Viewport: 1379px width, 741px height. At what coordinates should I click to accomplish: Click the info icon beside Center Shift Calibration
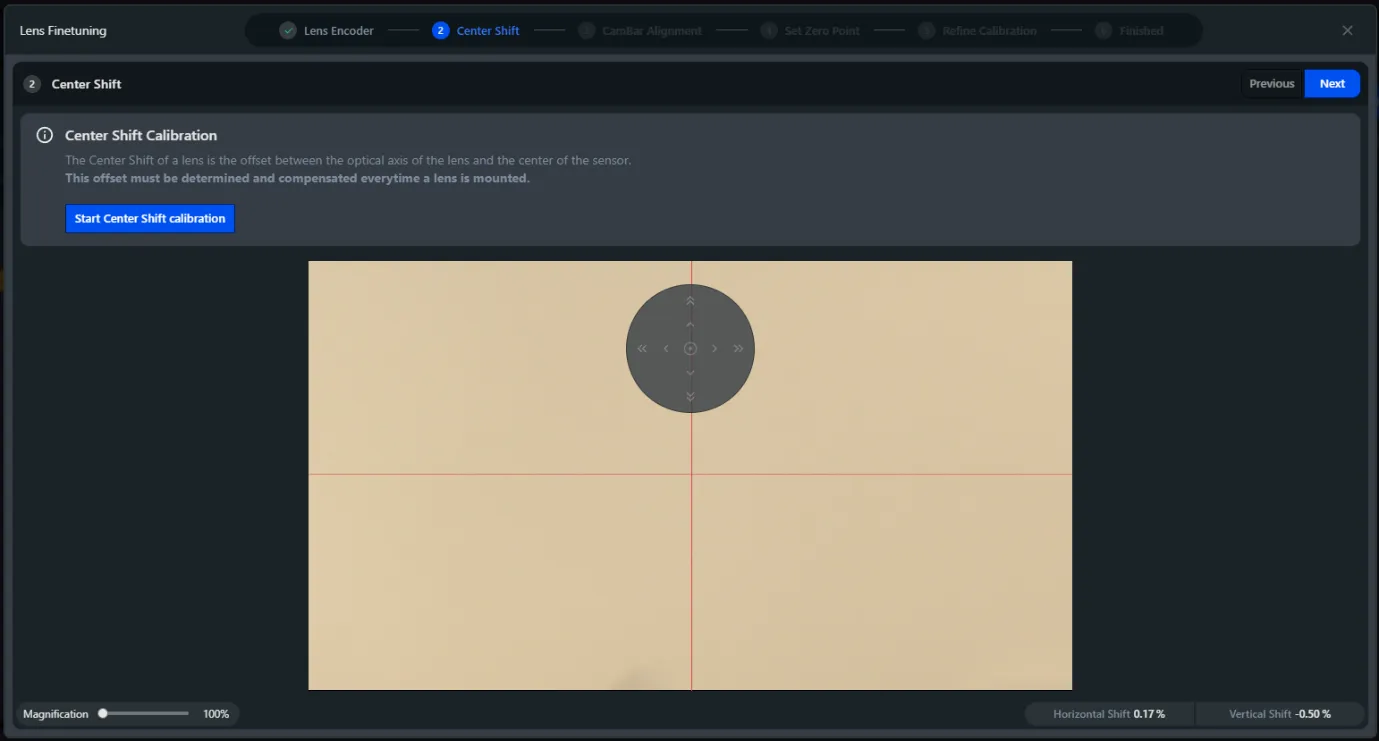point(44,135)
